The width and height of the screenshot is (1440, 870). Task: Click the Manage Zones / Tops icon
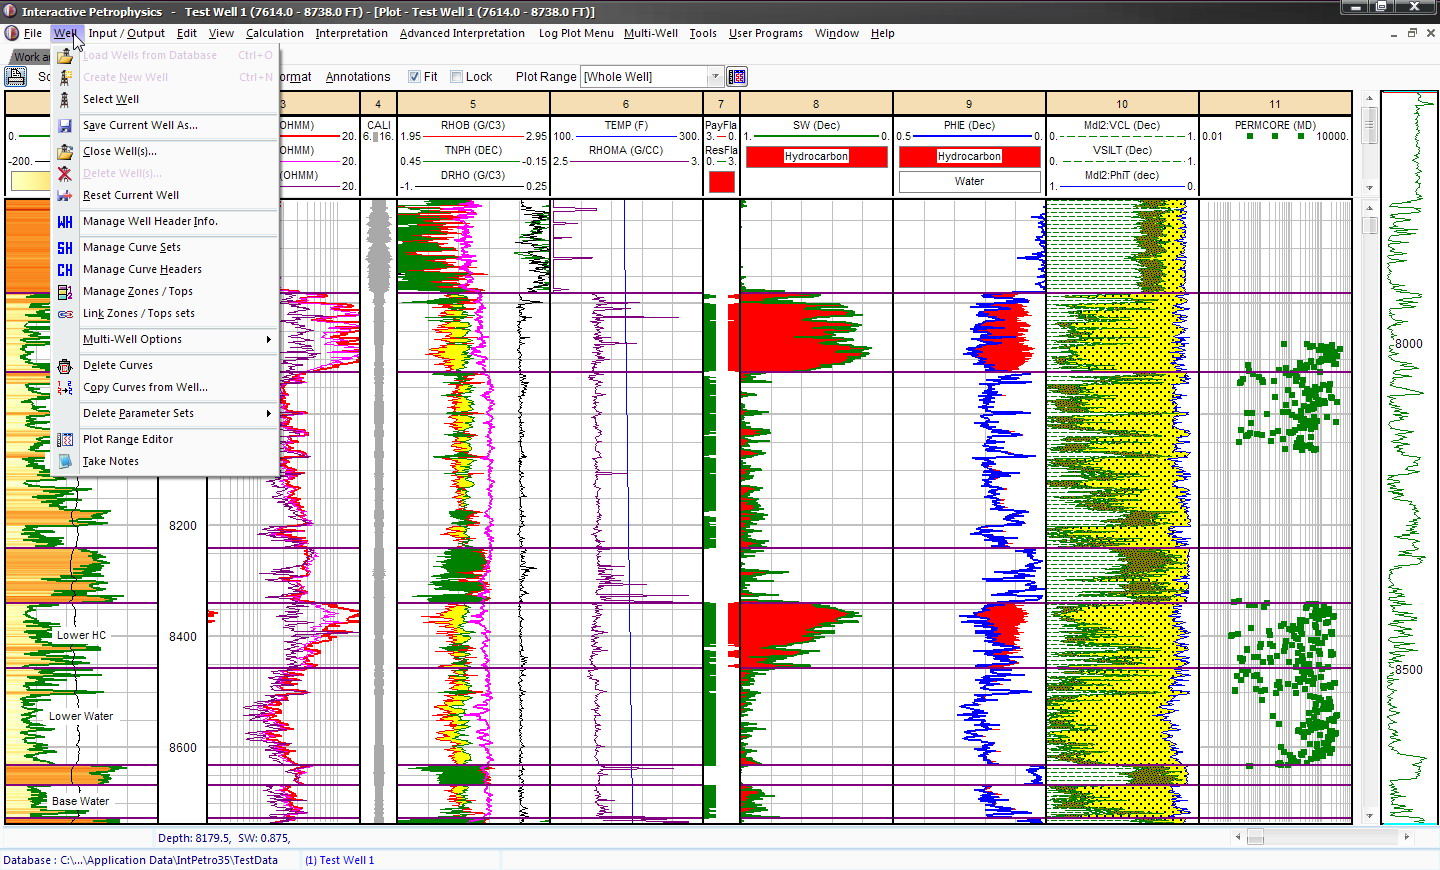coord(65,291)
